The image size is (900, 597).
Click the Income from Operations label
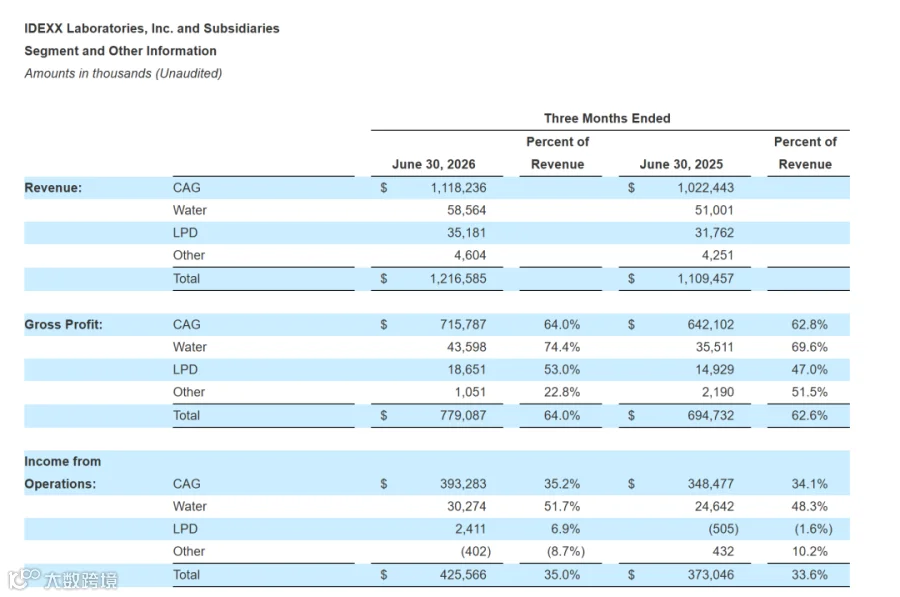tap(62, 472)
